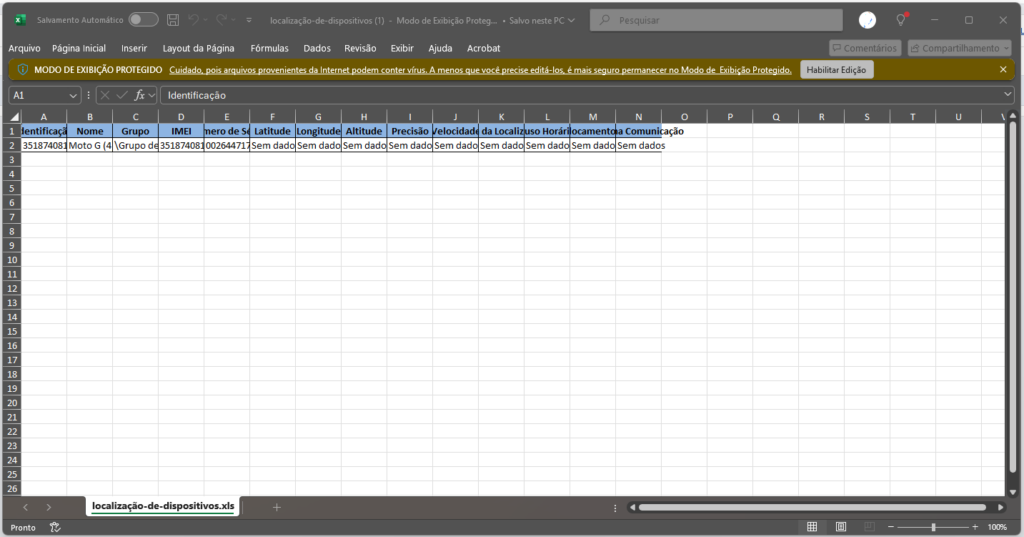The width and height of the screenshot is (1024, 537).
Task: Open the user account avatar
Action: pyautogui.click(x=867, y=20)
